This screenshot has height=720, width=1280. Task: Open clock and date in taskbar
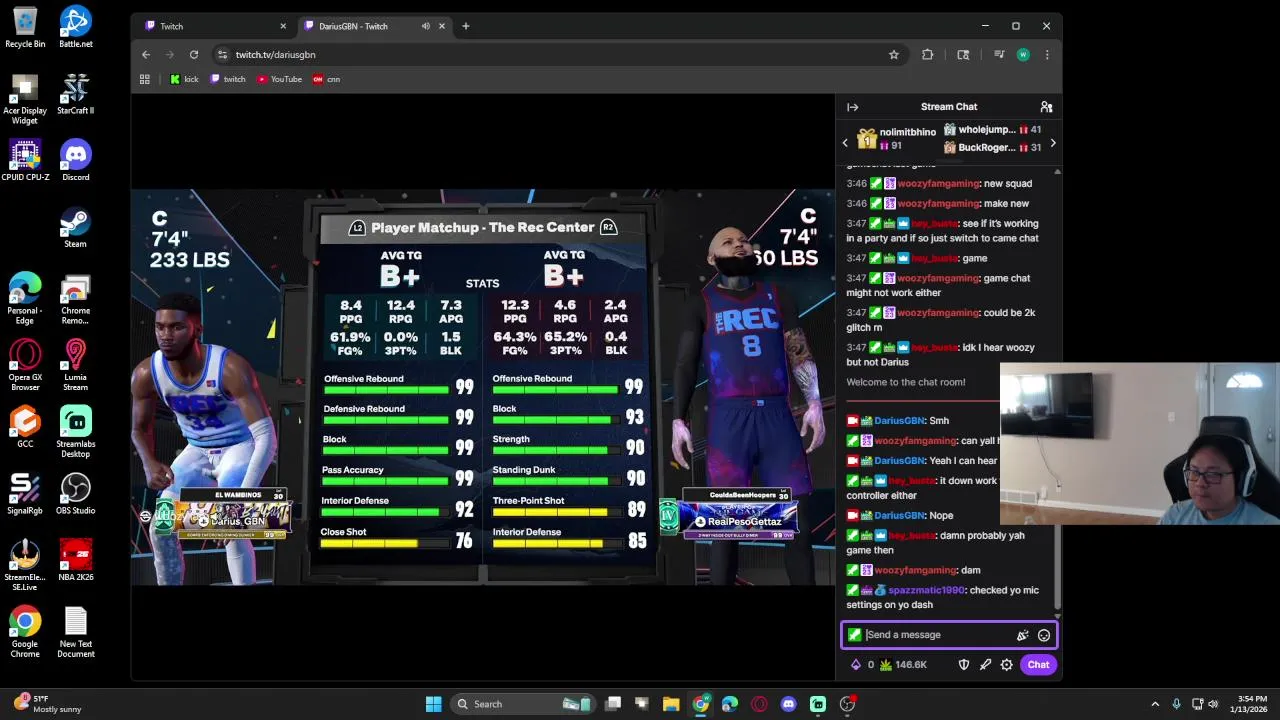(1250, 704)
